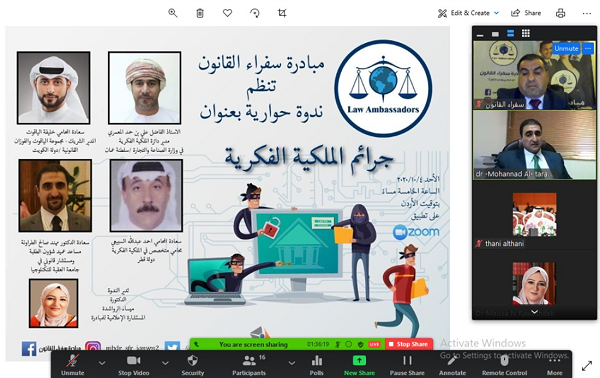Switch video panel to grid gallery view

pos(526,34)
